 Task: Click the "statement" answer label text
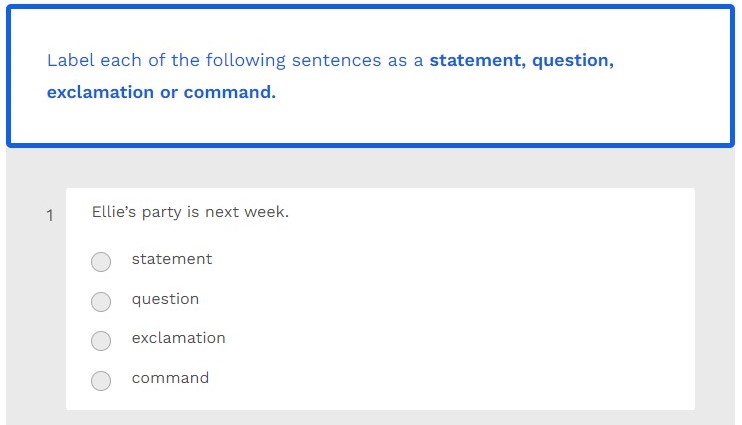[172, 259]
